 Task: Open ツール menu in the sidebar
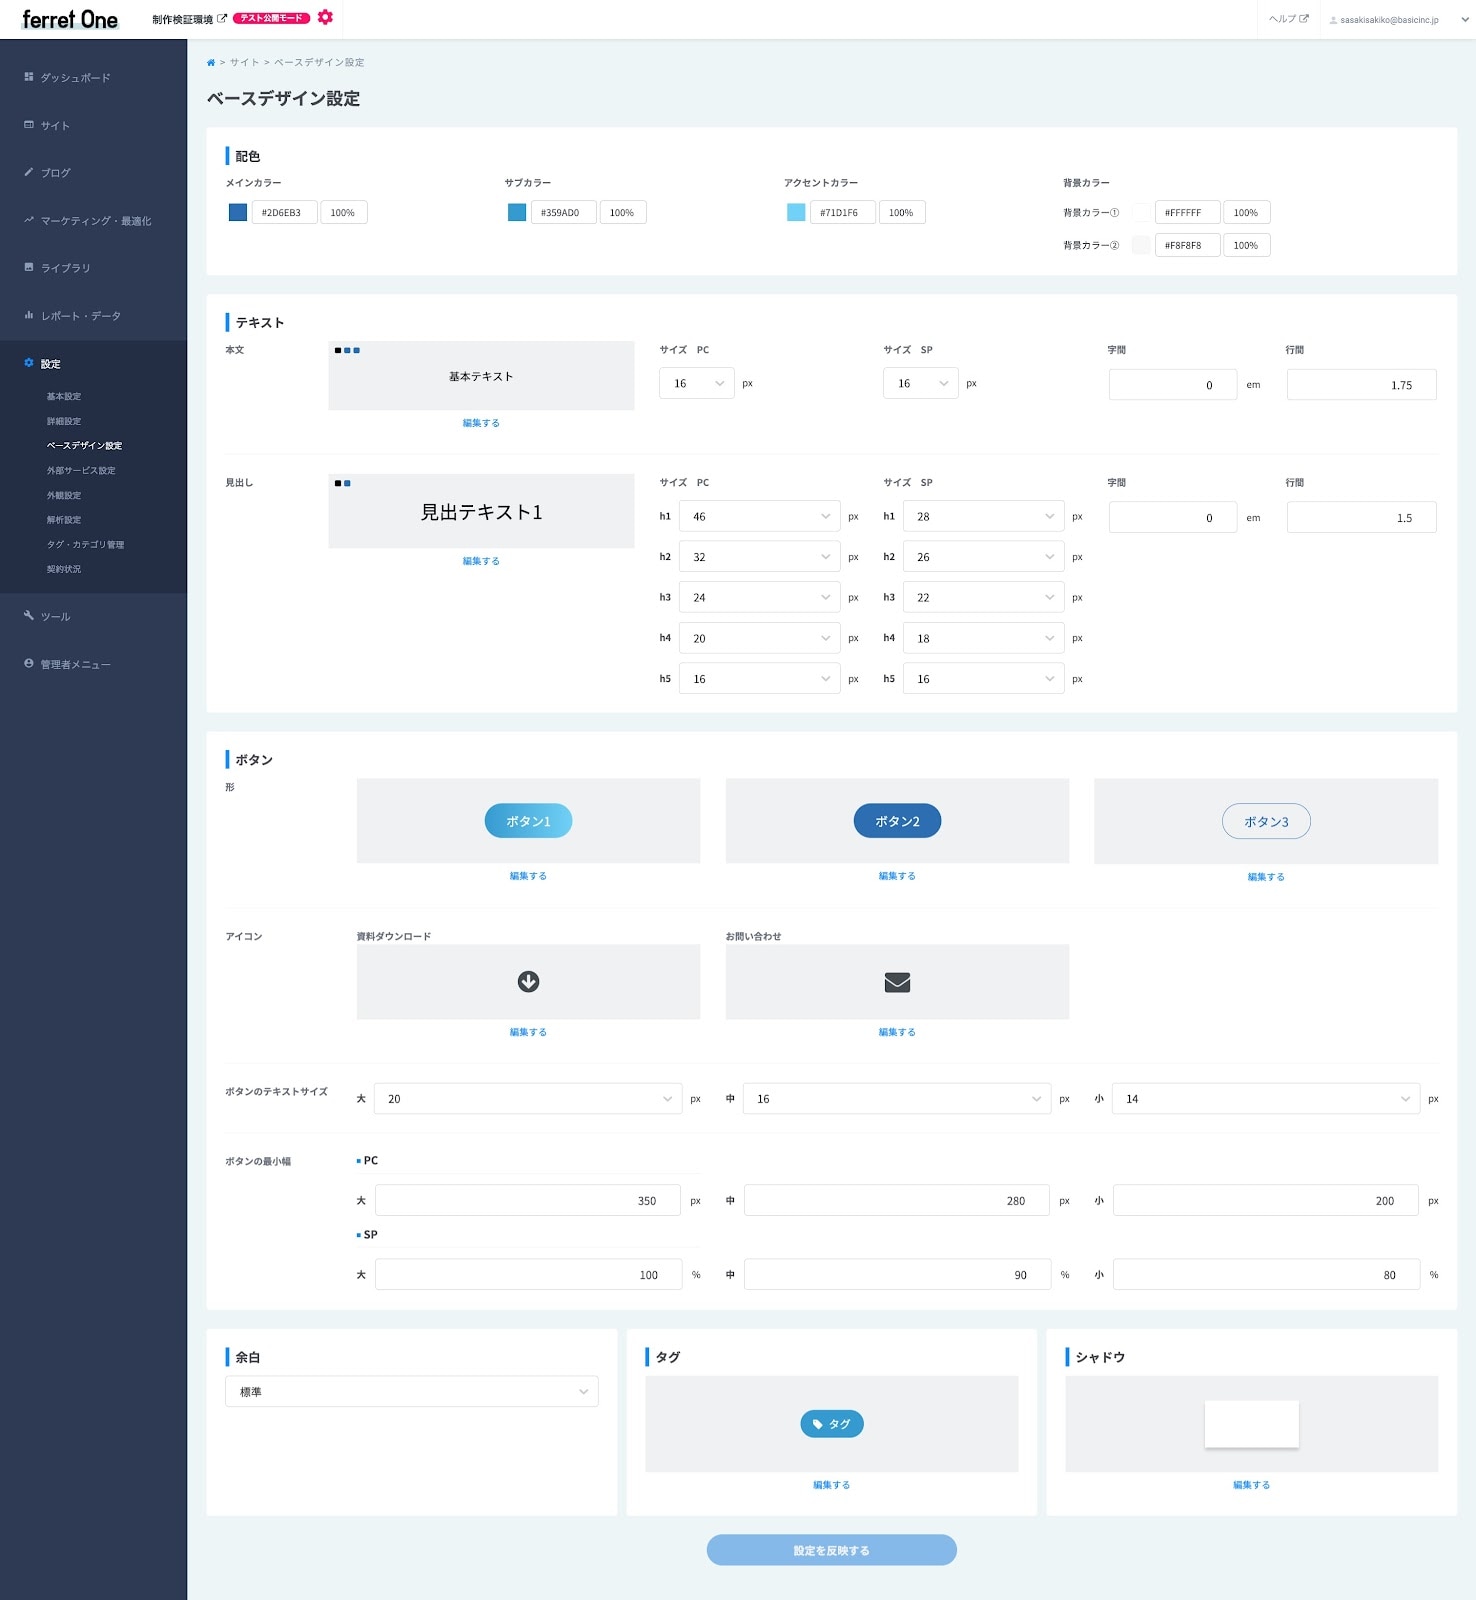tap(55, 617)
